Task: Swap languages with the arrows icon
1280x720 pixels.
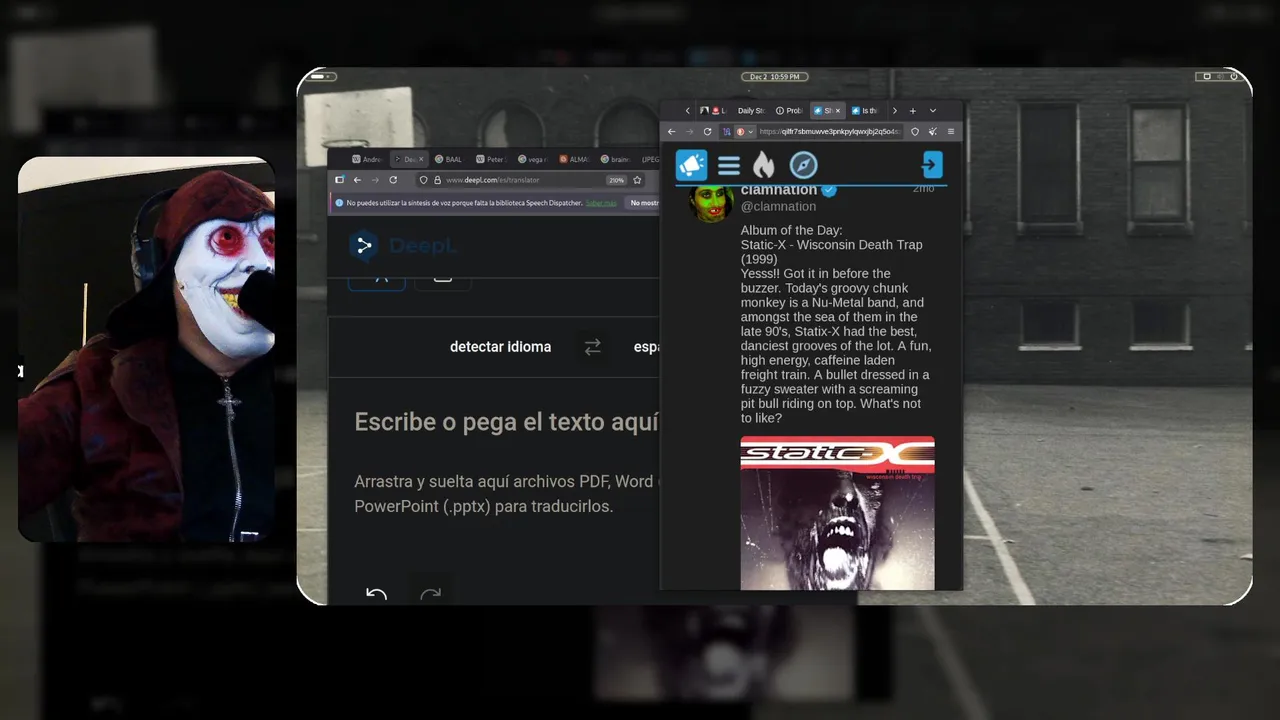Action: click(593, 347)
